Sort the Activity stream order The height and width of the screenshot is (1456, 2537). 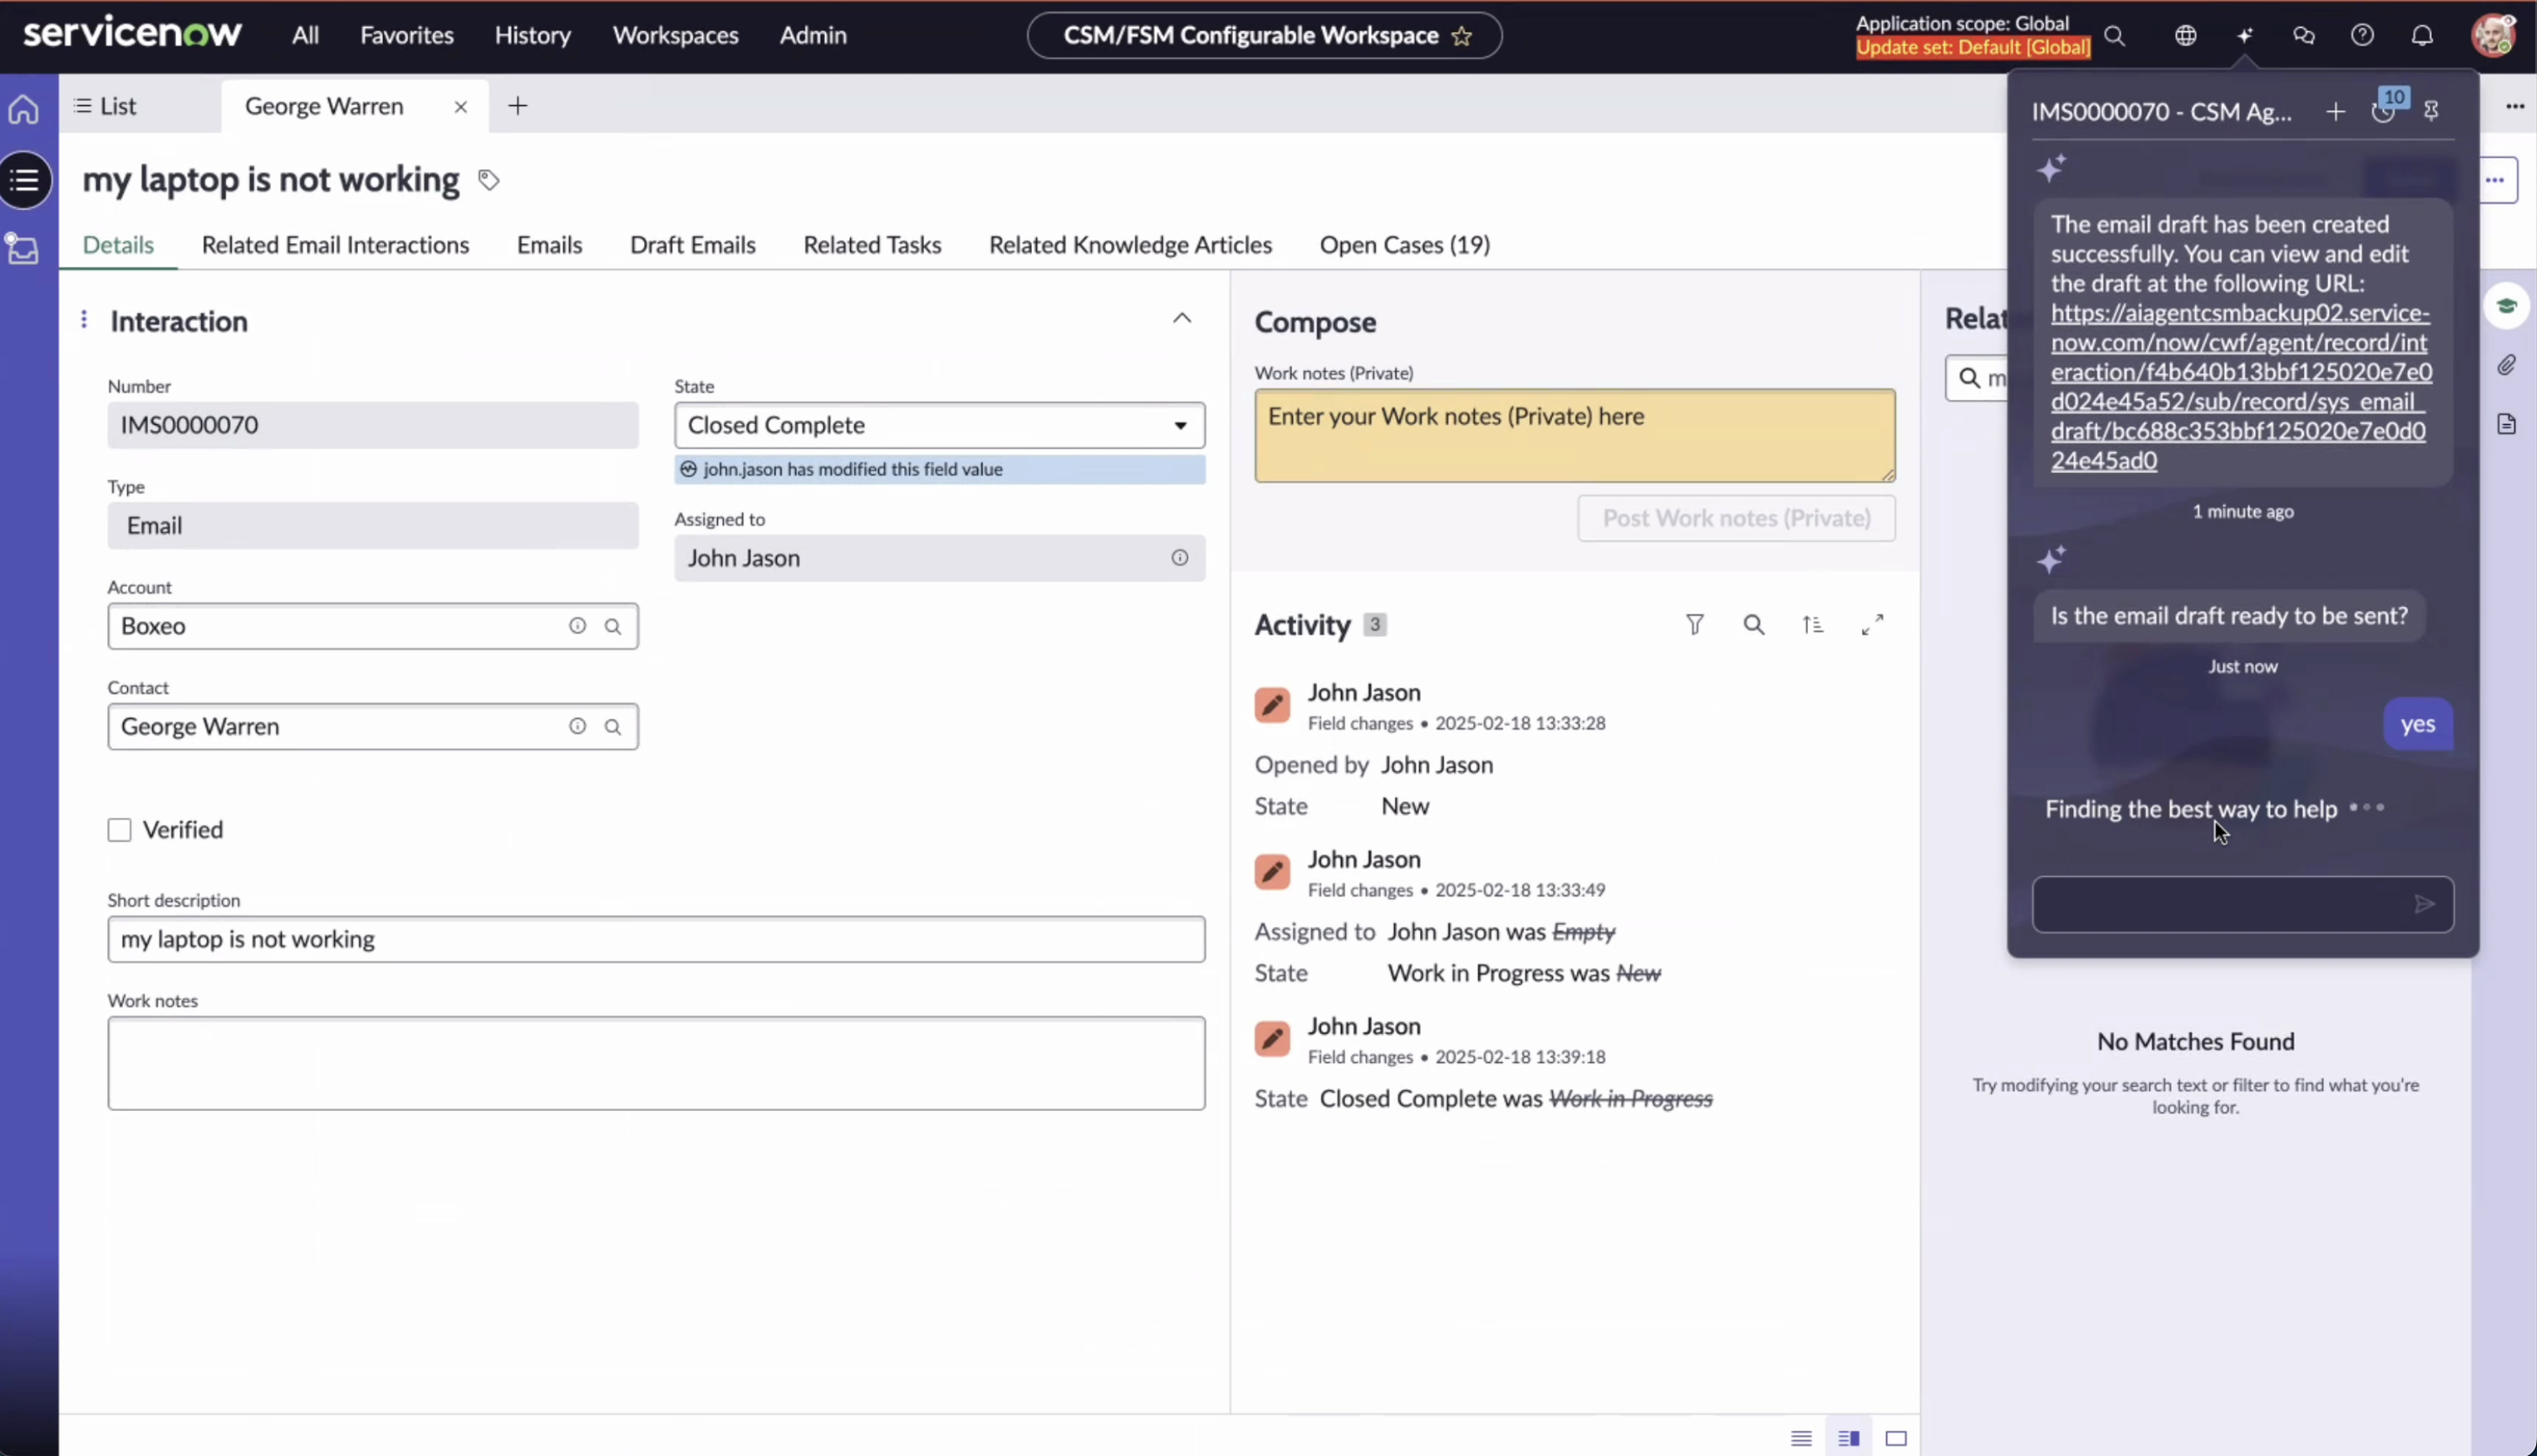click(x=1813, y=625)
